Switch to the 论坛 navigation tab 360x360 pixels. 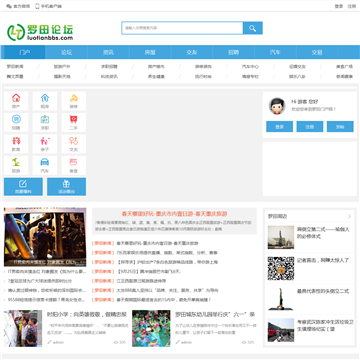coord(66,52)
